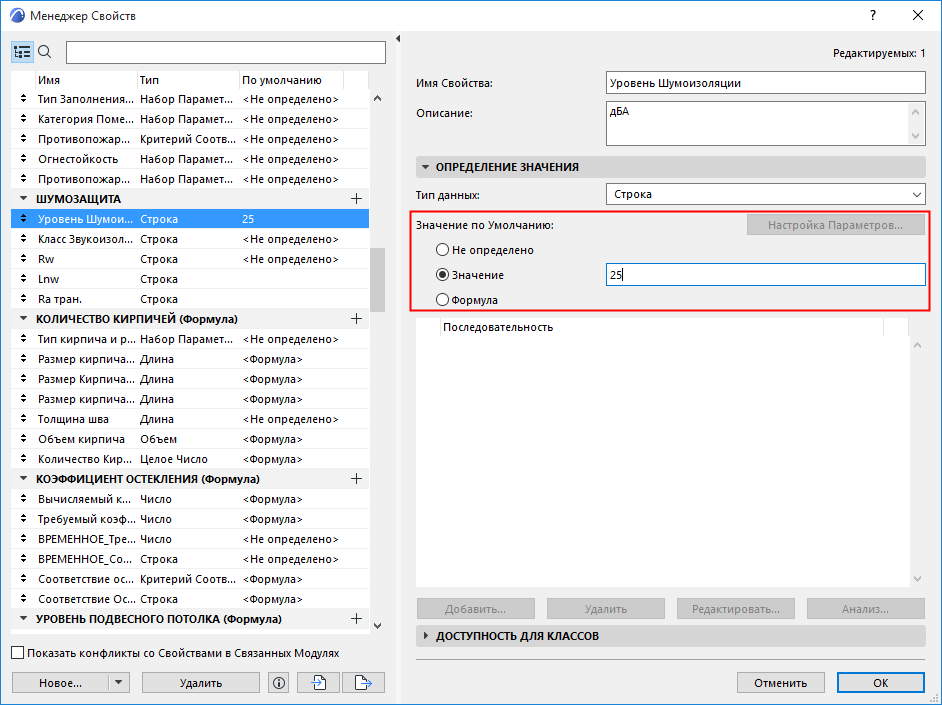Switch to tree list view icon
The height and width of the screenshot is (705, 942).
pos(22,52)
